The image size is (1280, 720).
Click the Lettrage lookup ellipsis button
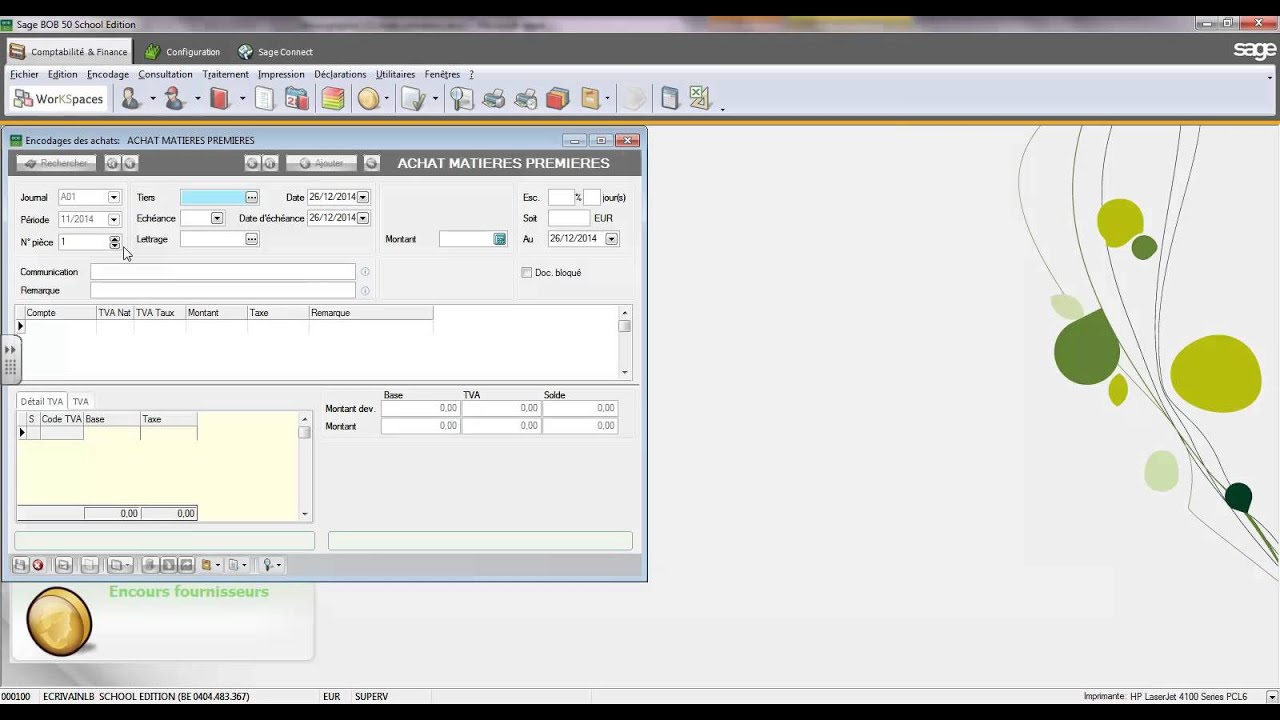pos(252,239)
